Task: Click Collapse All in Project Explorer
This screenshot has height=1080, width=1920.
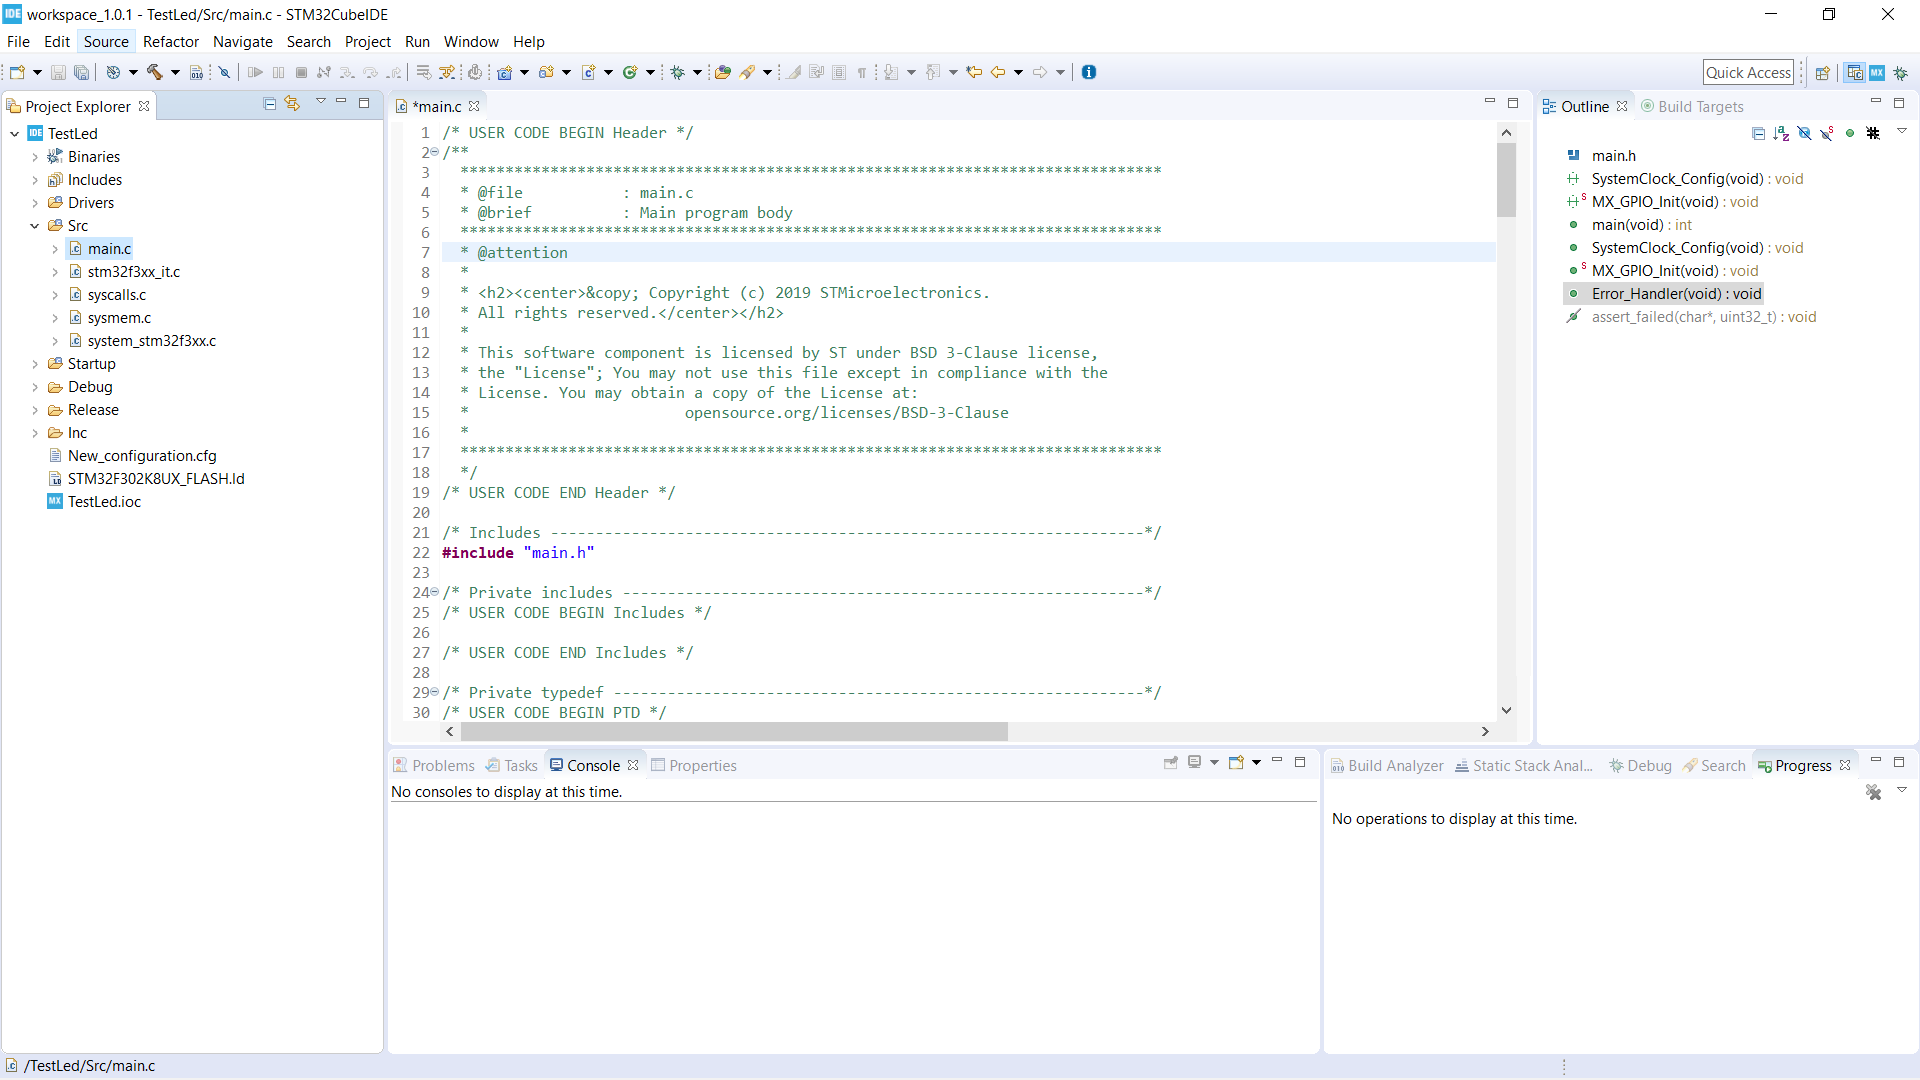Action: [x=269, y=104]
